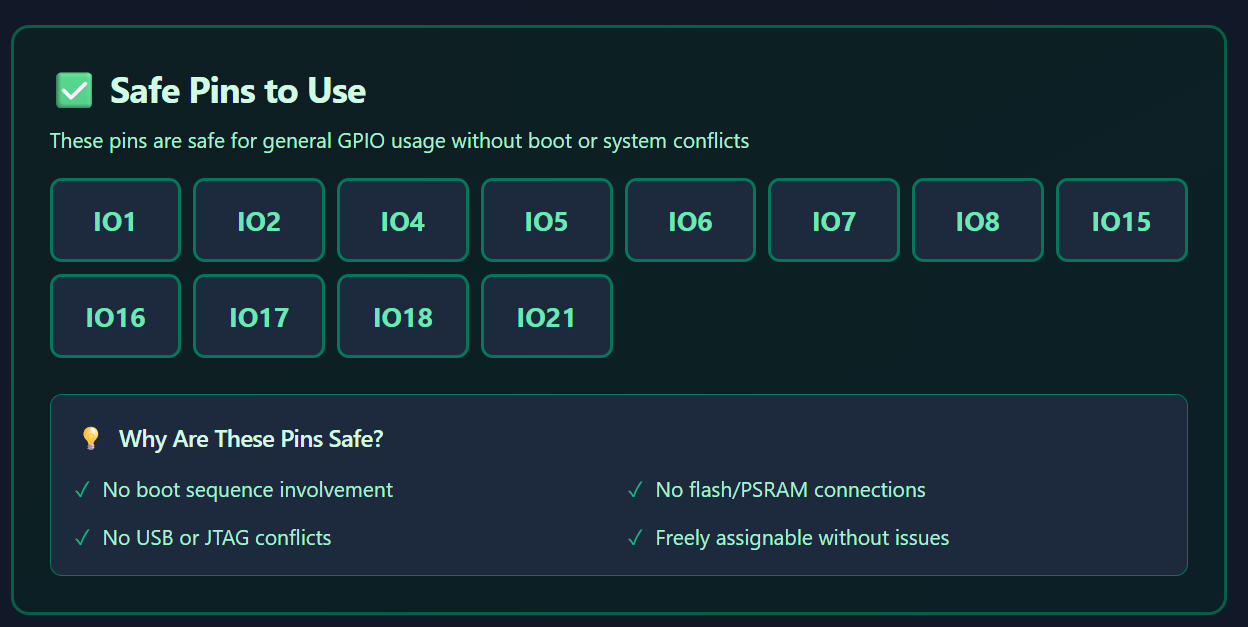The width and height of the screenshot is (1248, 627).
Task: Select the IO7 pin box
Action: click(834, 220)
